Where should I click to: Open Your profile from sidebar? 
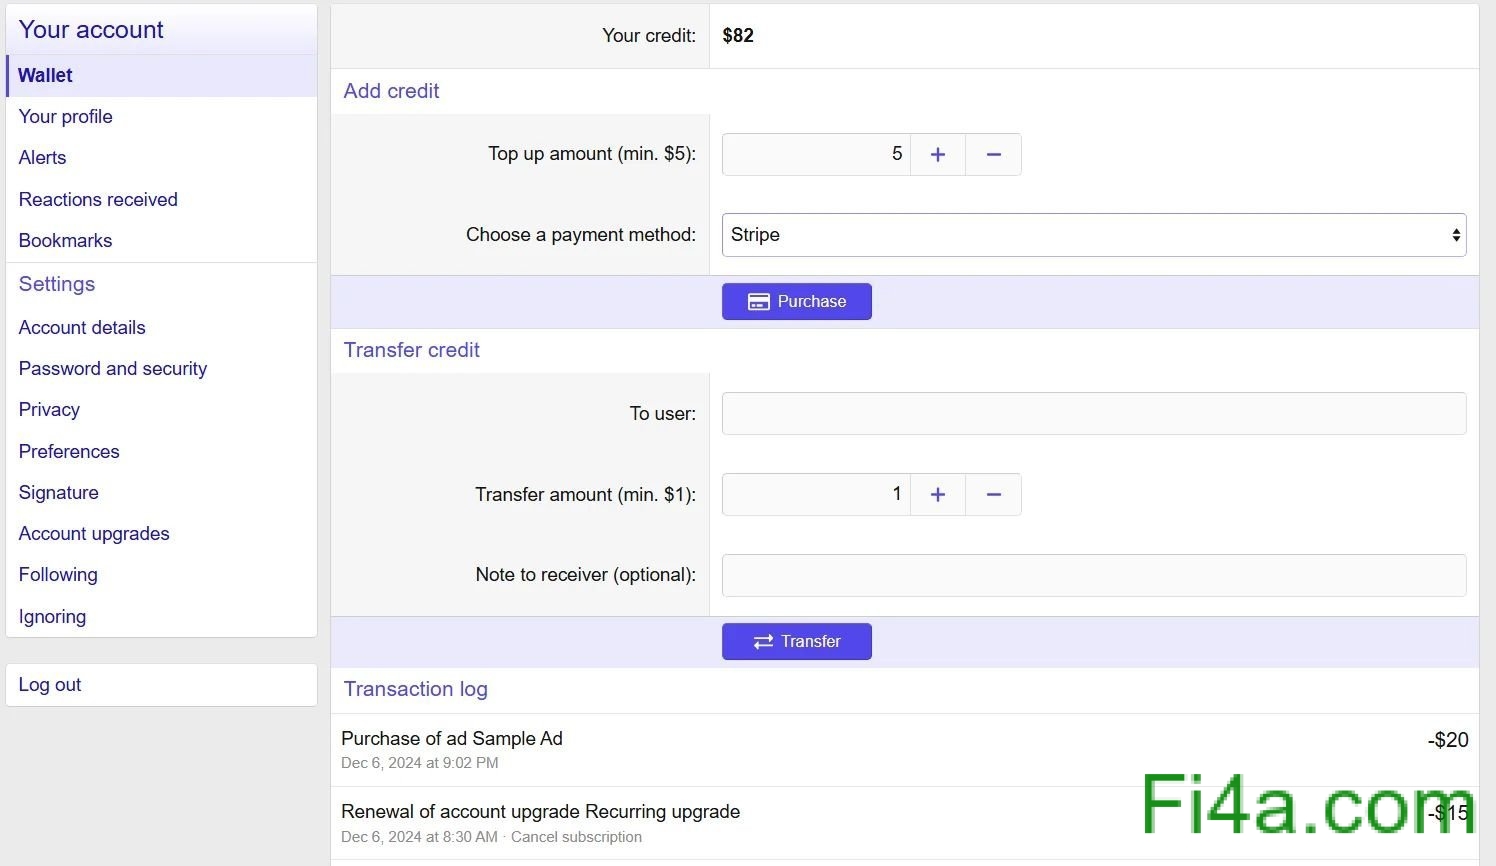click(x=66, y=117)
